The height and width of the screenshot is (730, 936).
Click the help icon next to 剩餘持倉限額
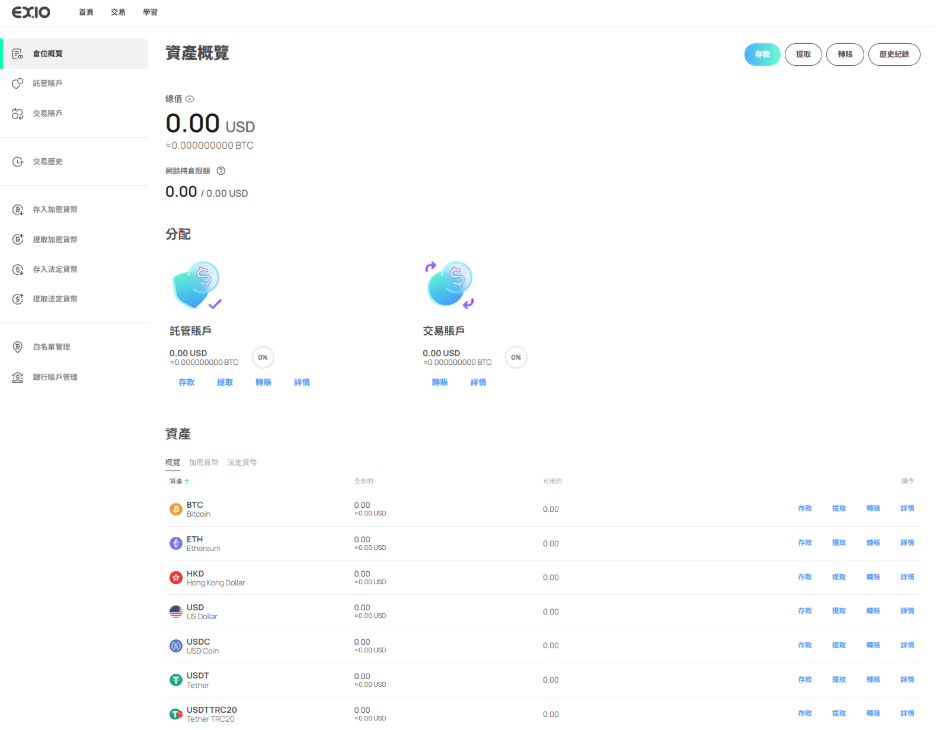coord(220,171)
